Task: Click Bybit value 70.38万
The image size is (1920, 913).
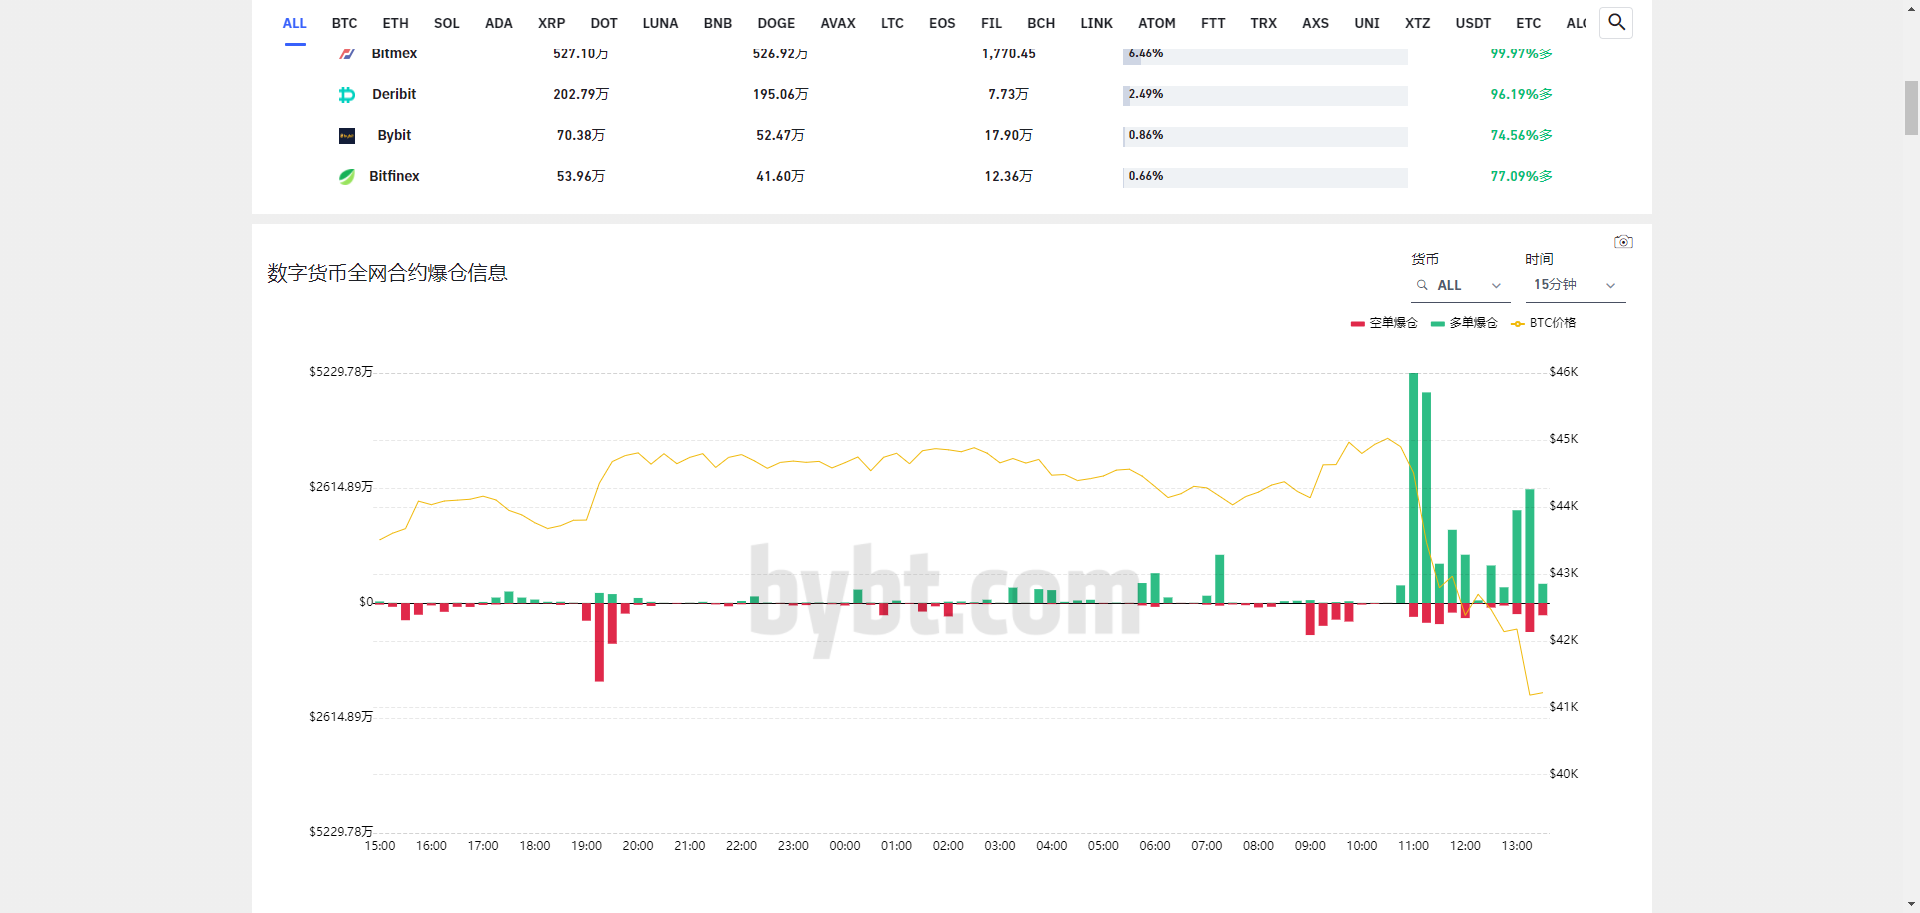Action: (580, 135)
